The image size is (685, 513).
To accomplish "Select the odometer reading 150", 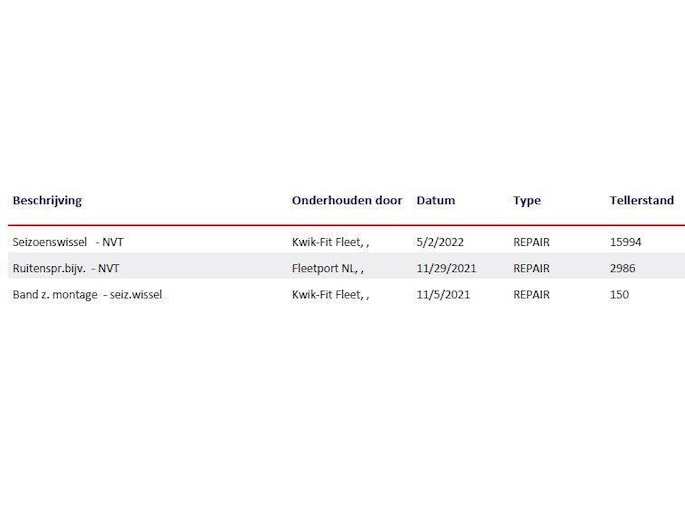I will pos(619,295).
